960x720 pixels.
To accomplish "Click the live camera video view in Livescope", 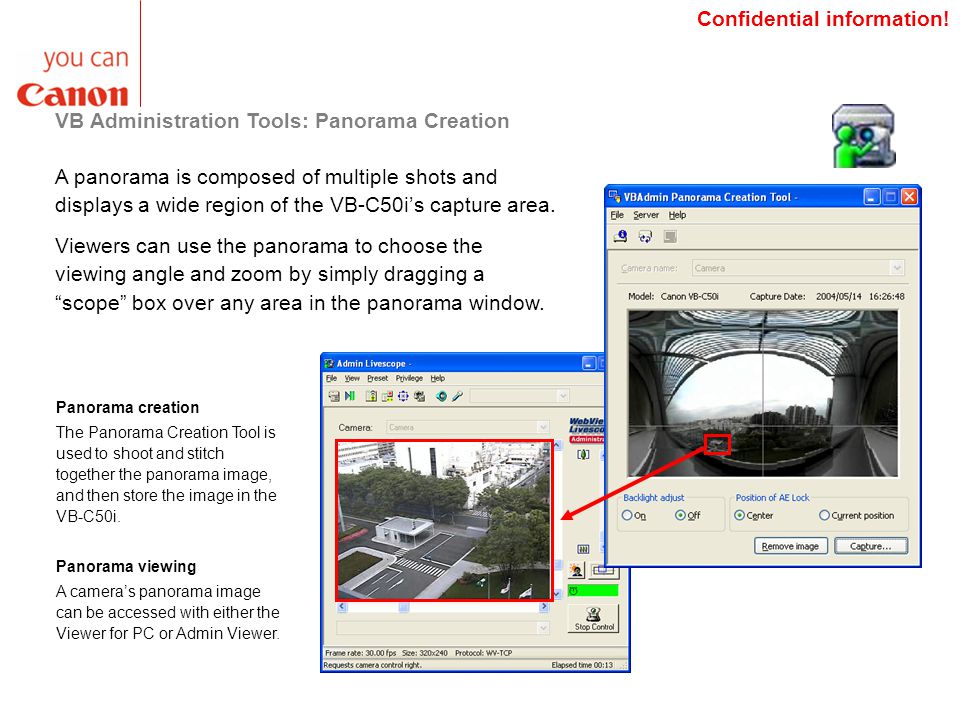I will (444, 520).
